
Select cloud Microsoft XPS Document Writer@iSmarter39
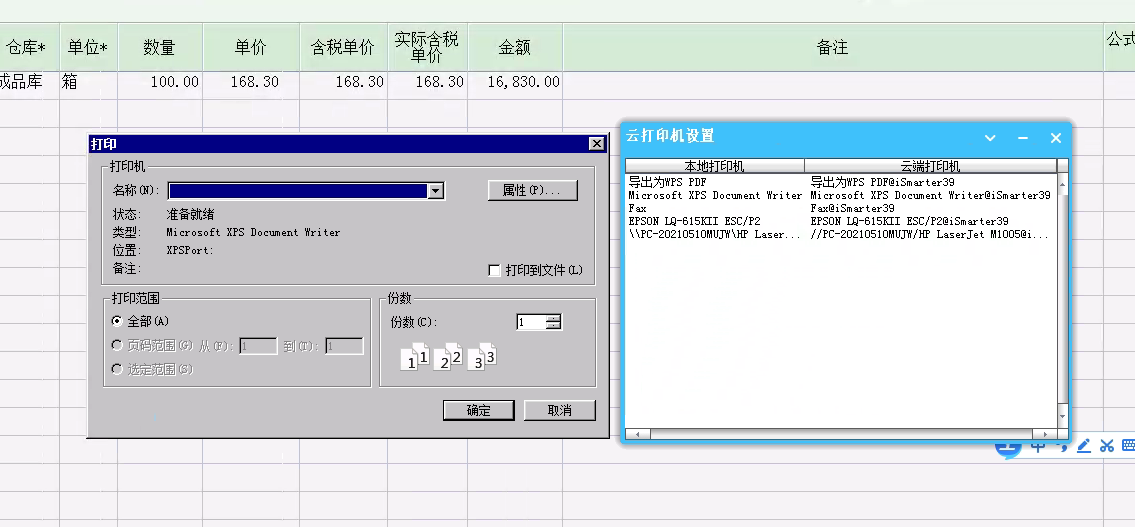coord(930,195)
